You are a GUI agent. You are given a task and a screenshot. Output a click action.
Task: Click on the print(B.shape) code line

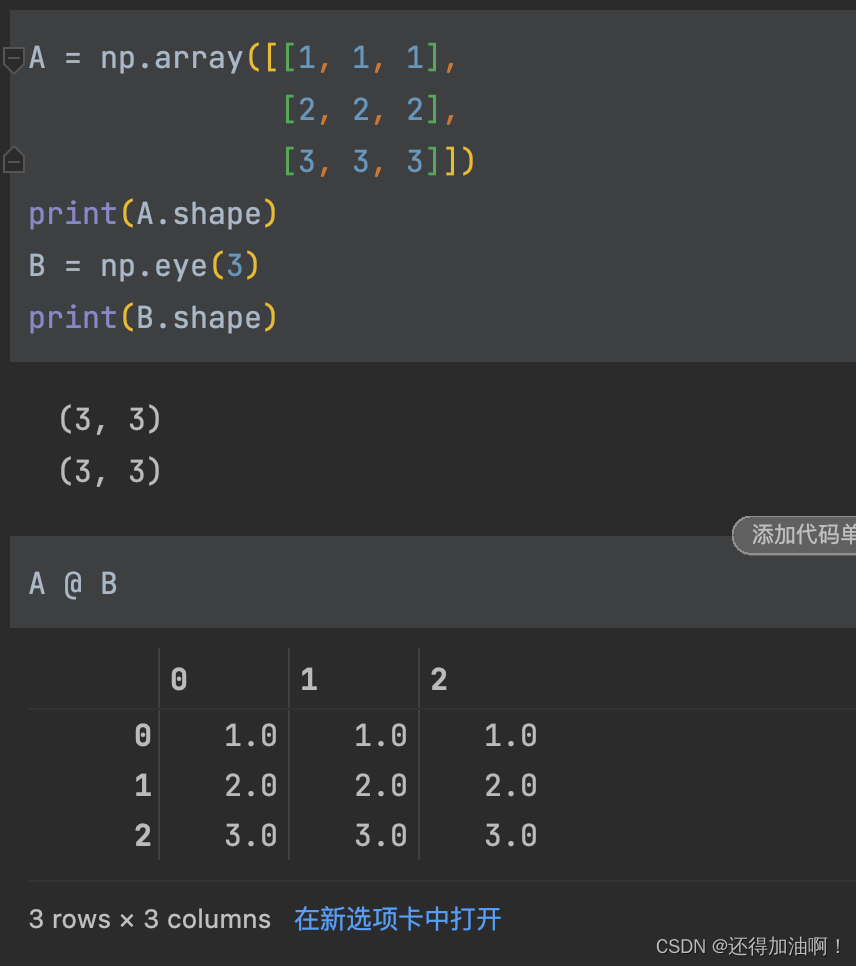153,318
